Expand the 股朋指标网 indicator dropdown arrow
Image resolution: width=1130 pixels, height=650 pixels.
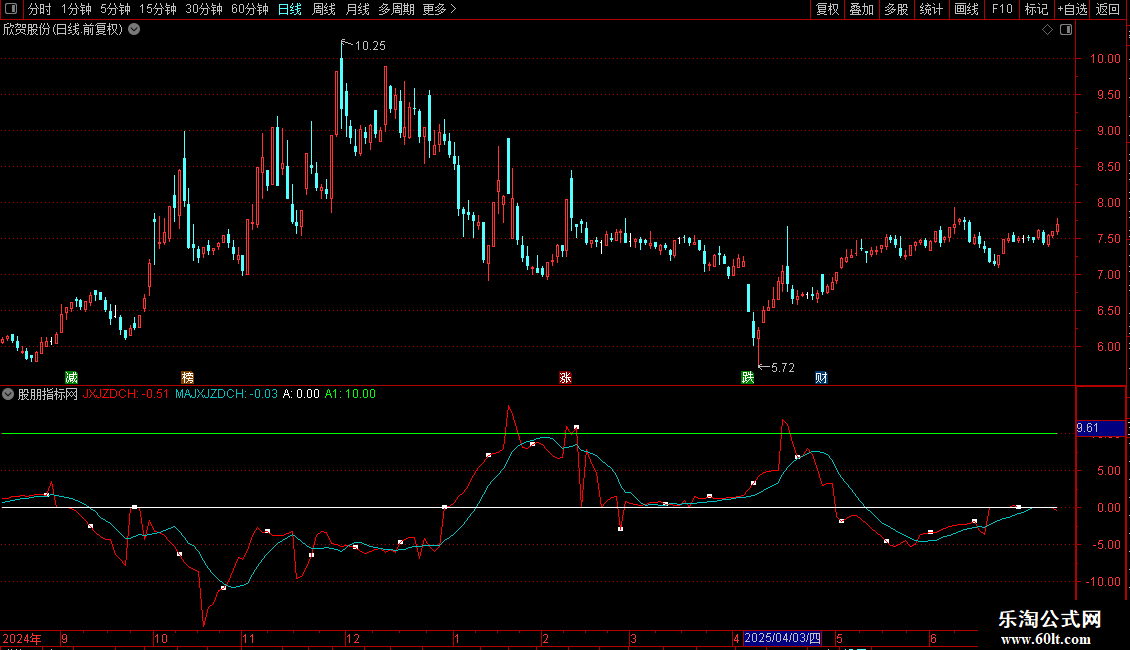pyautogui.click(x=8, y=394)
